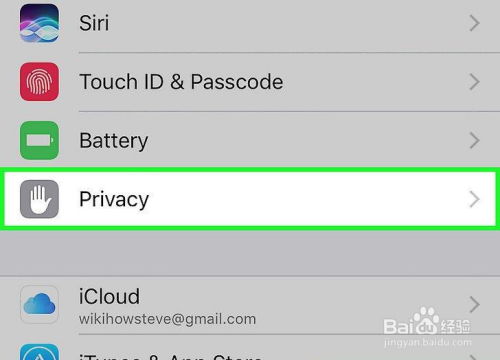Tap the gray Privacy hand icon
The image size is (500, 360).
point(39,199)
